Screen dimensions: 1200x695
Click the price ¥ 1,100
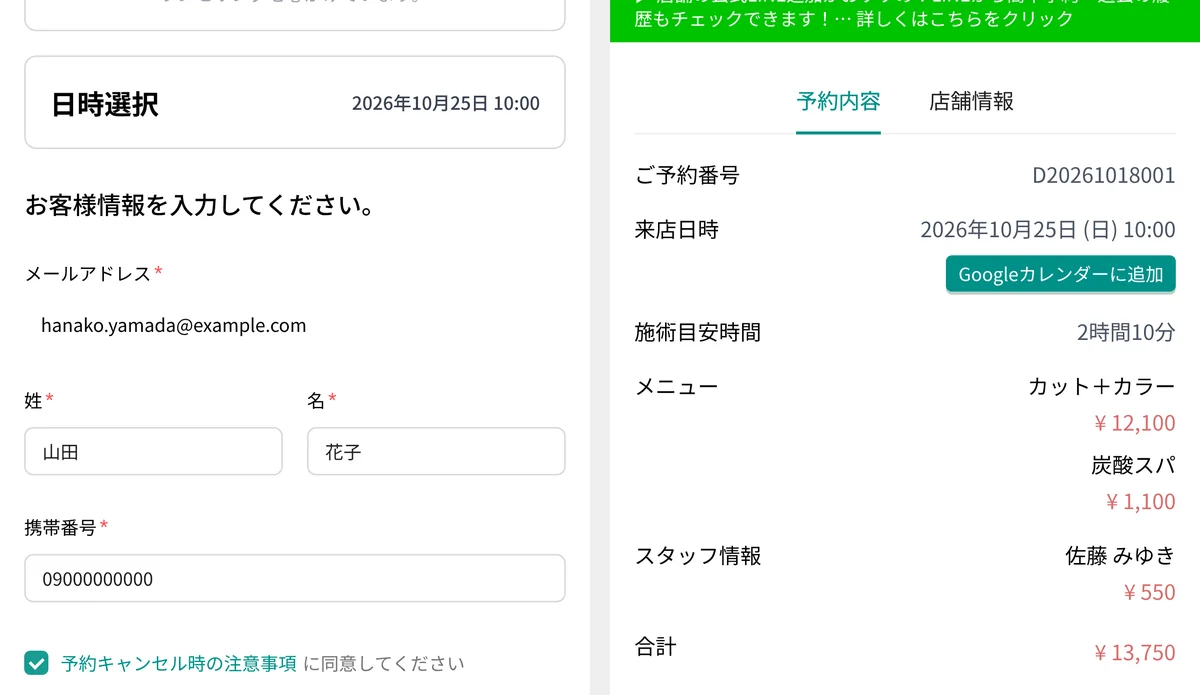pyautogui.click(x=1140, y=502)
